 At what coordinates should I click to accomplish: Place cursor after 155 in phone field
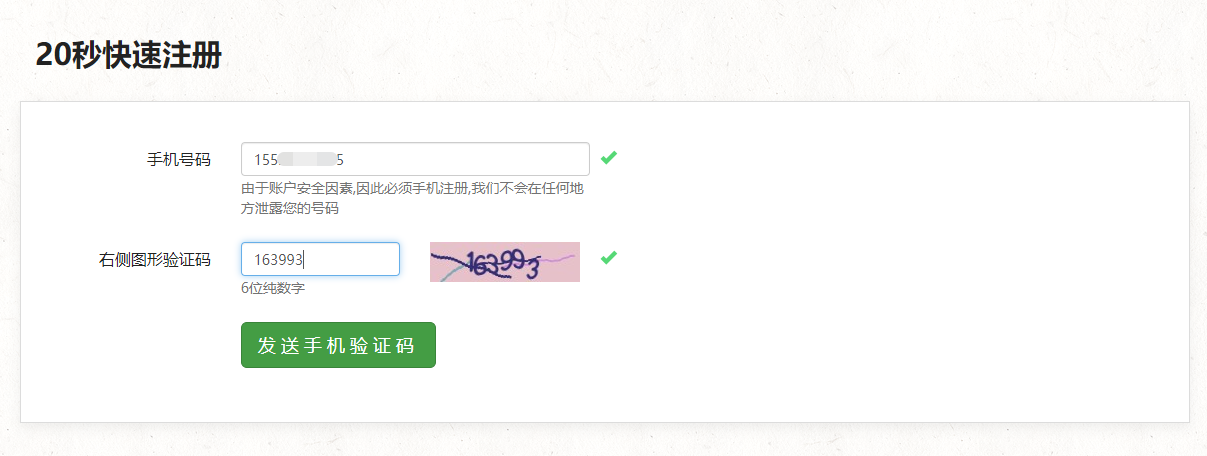pyautogui.click(x=279, y=159)
